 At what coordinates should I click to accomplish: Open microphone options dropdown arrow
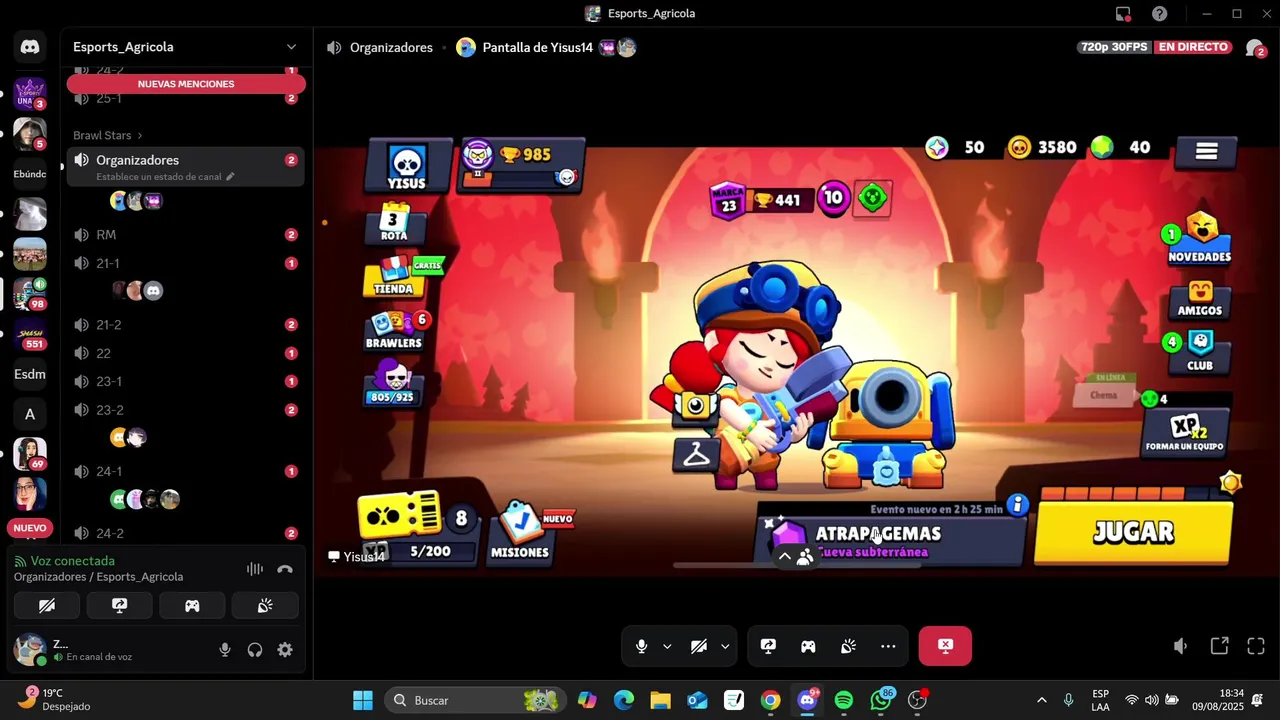667,646
